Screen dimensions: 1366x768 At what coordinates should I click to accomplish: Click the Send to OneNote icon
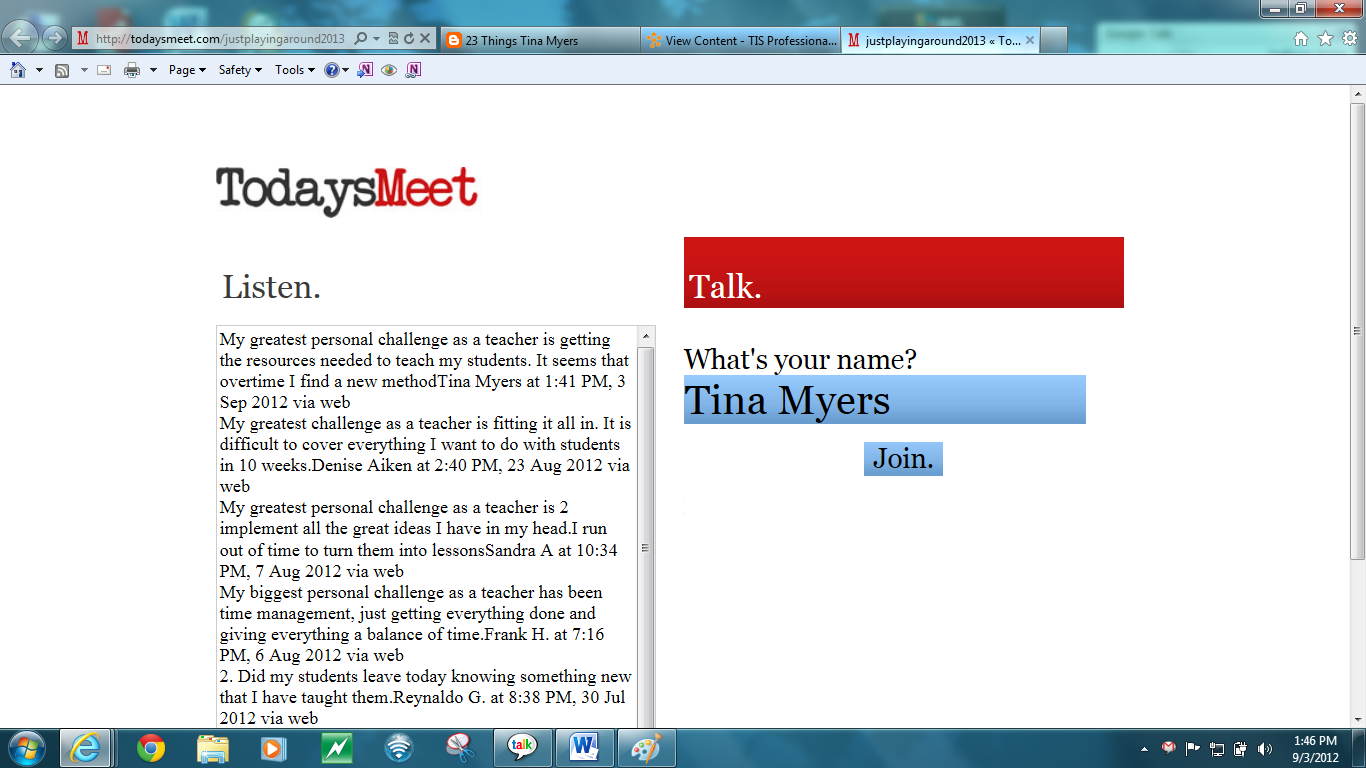click(366, 70)
